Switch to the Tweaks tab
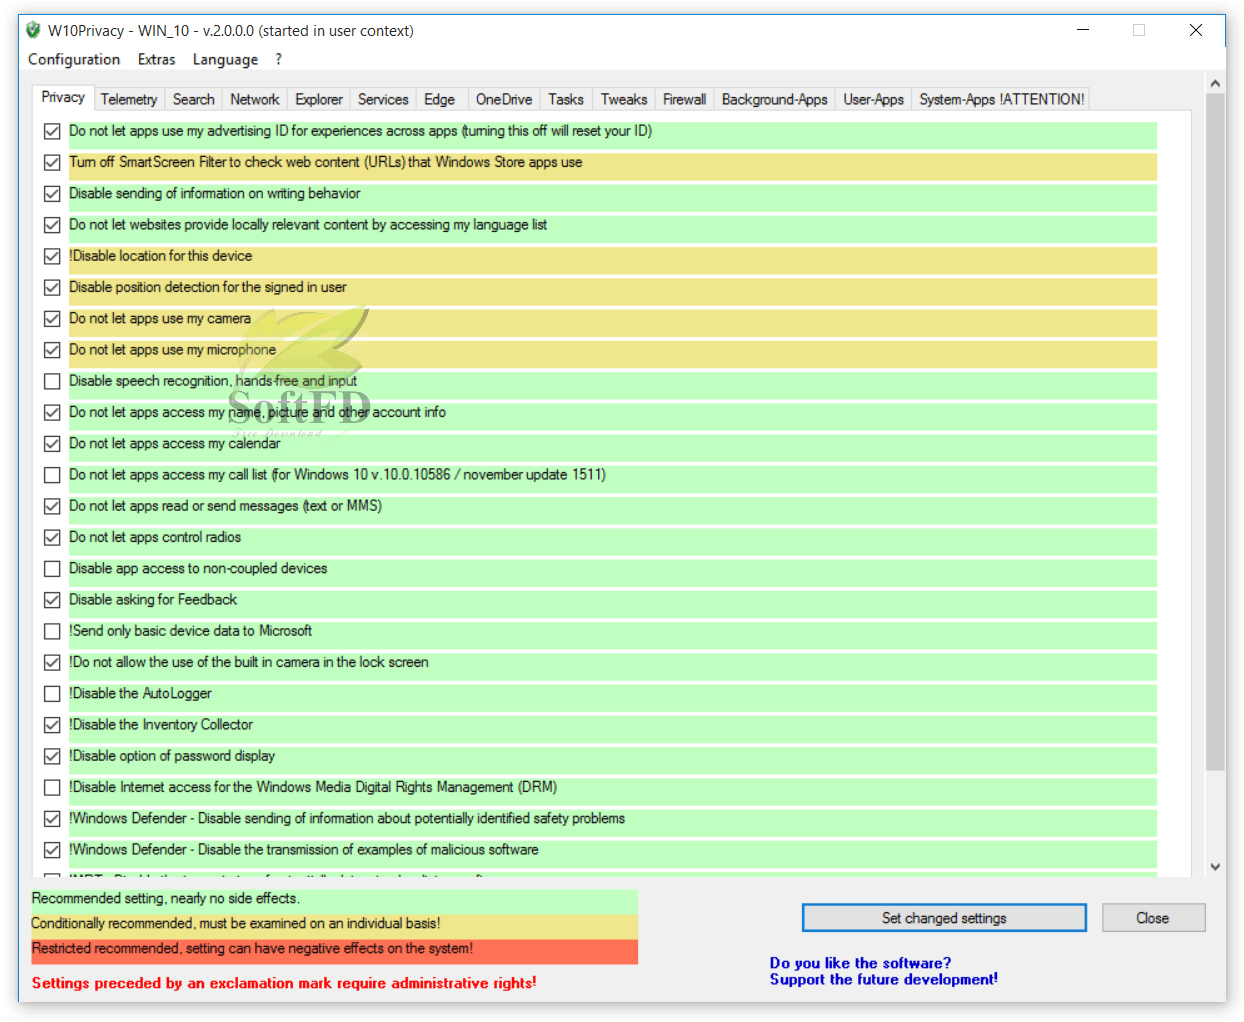This screenshot has width=1244, height=1022. (x=624, y=99)
